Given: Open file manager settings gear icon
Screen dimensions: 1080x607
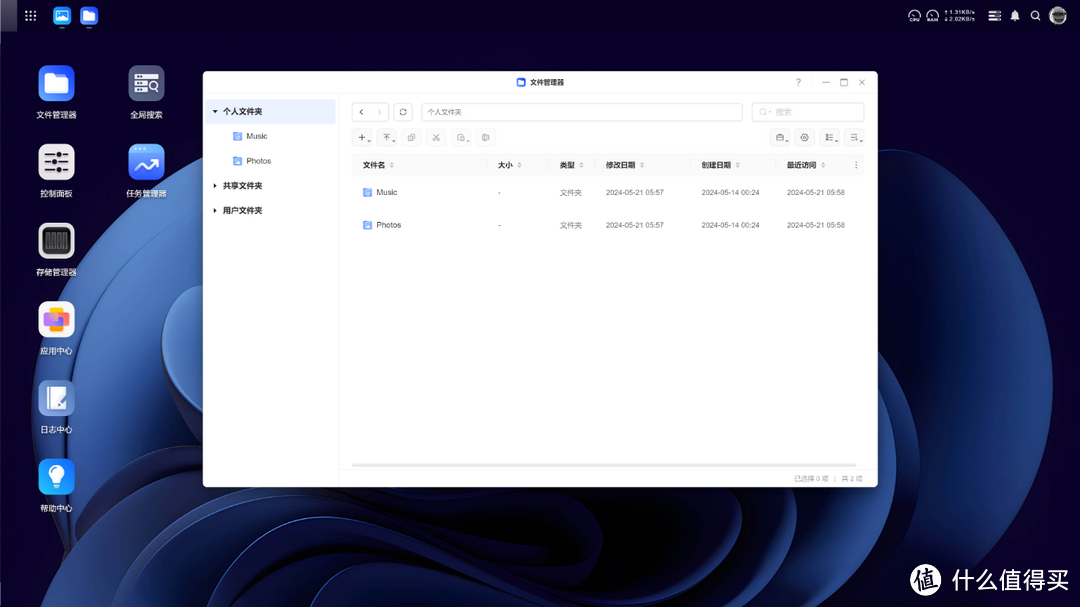Looking at the screenshot, I should (804, 137).
